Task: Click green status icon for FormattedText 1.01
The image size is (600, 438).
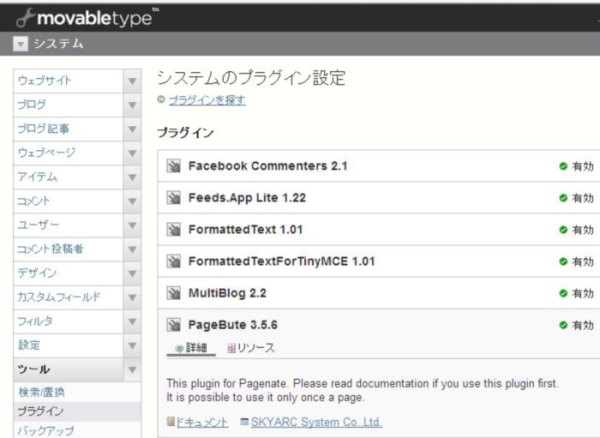Action: pos(563,230)
